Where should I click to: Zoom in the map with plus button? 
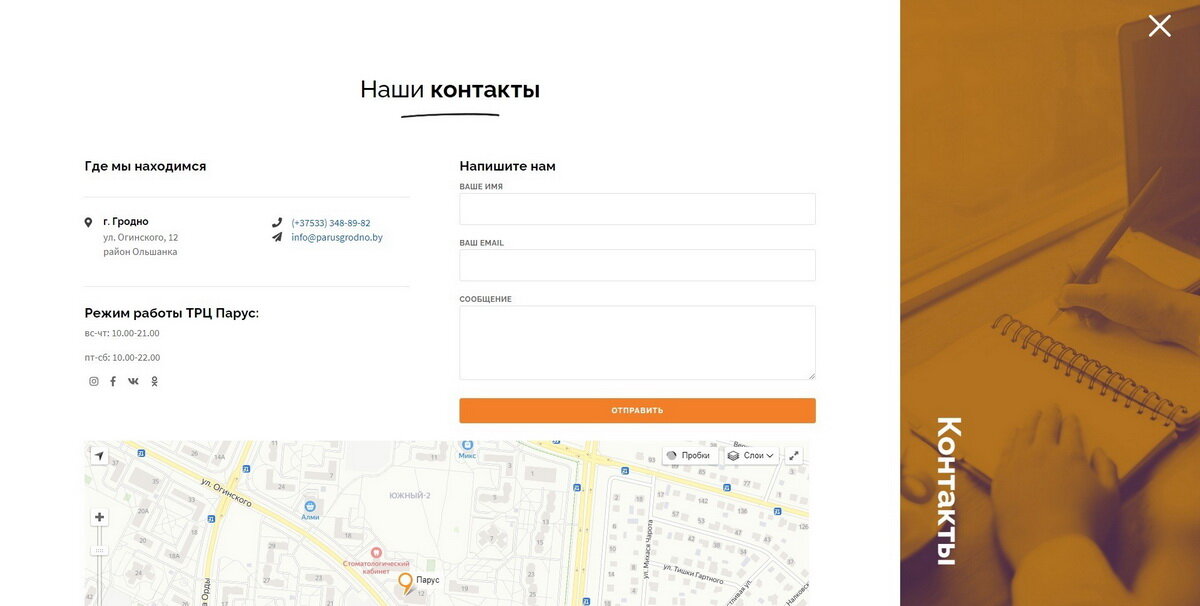[99, 517]
